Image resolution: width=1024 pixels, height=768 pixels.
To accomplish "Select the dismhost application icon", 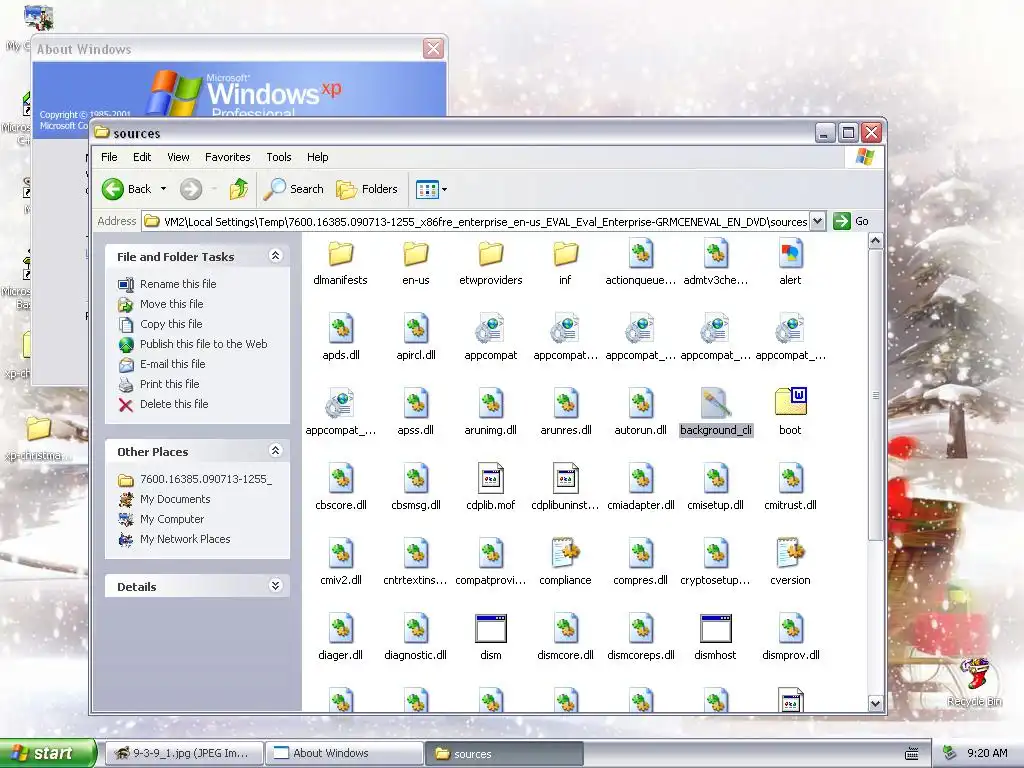I will (716, 628).
